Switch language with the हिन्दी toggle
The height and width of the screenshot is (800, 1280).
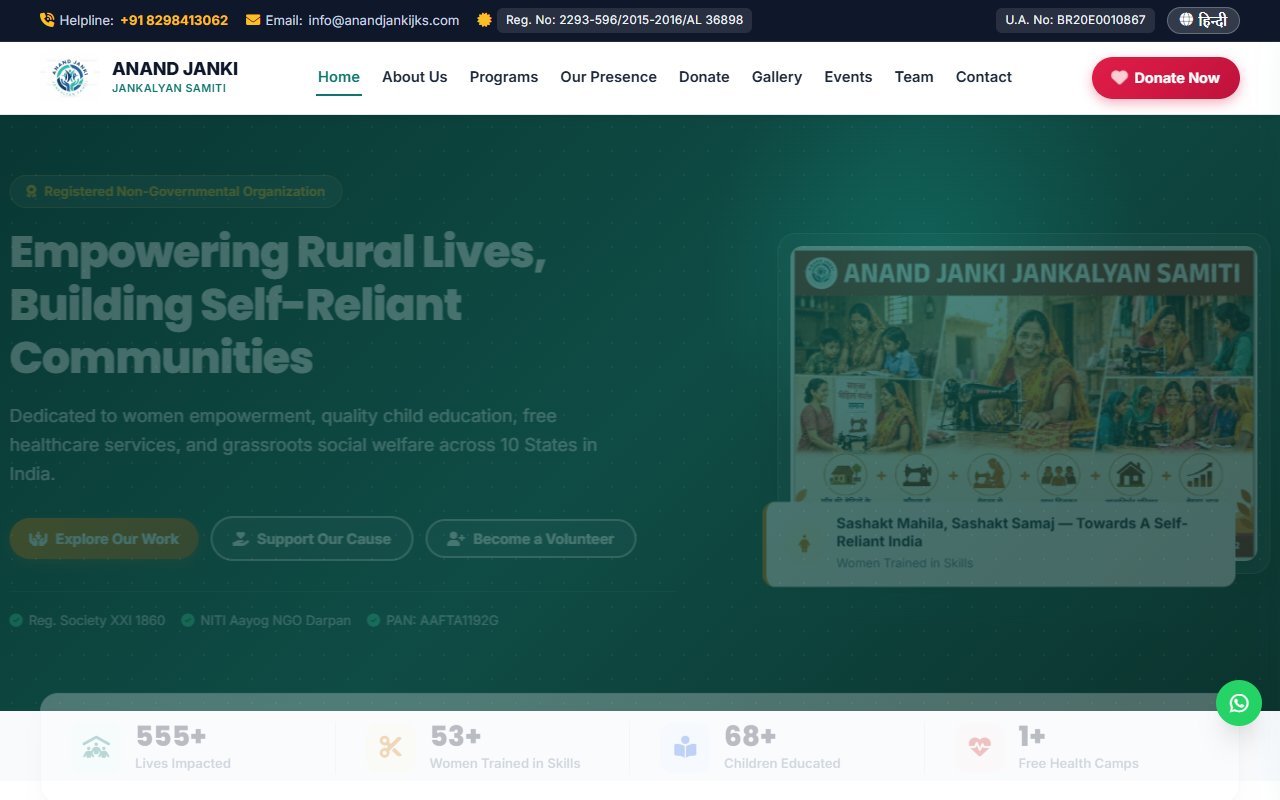pyautogui.click(x=1203, y=20)
